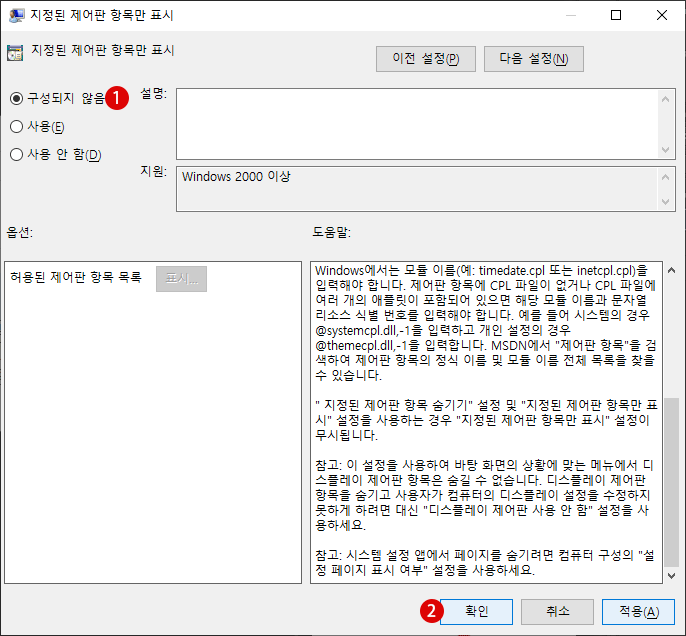This screenshot has width=686, height=636.
Task: Click help text mentioning @systemcpl.dll,-1
Action: pos(443,330)
